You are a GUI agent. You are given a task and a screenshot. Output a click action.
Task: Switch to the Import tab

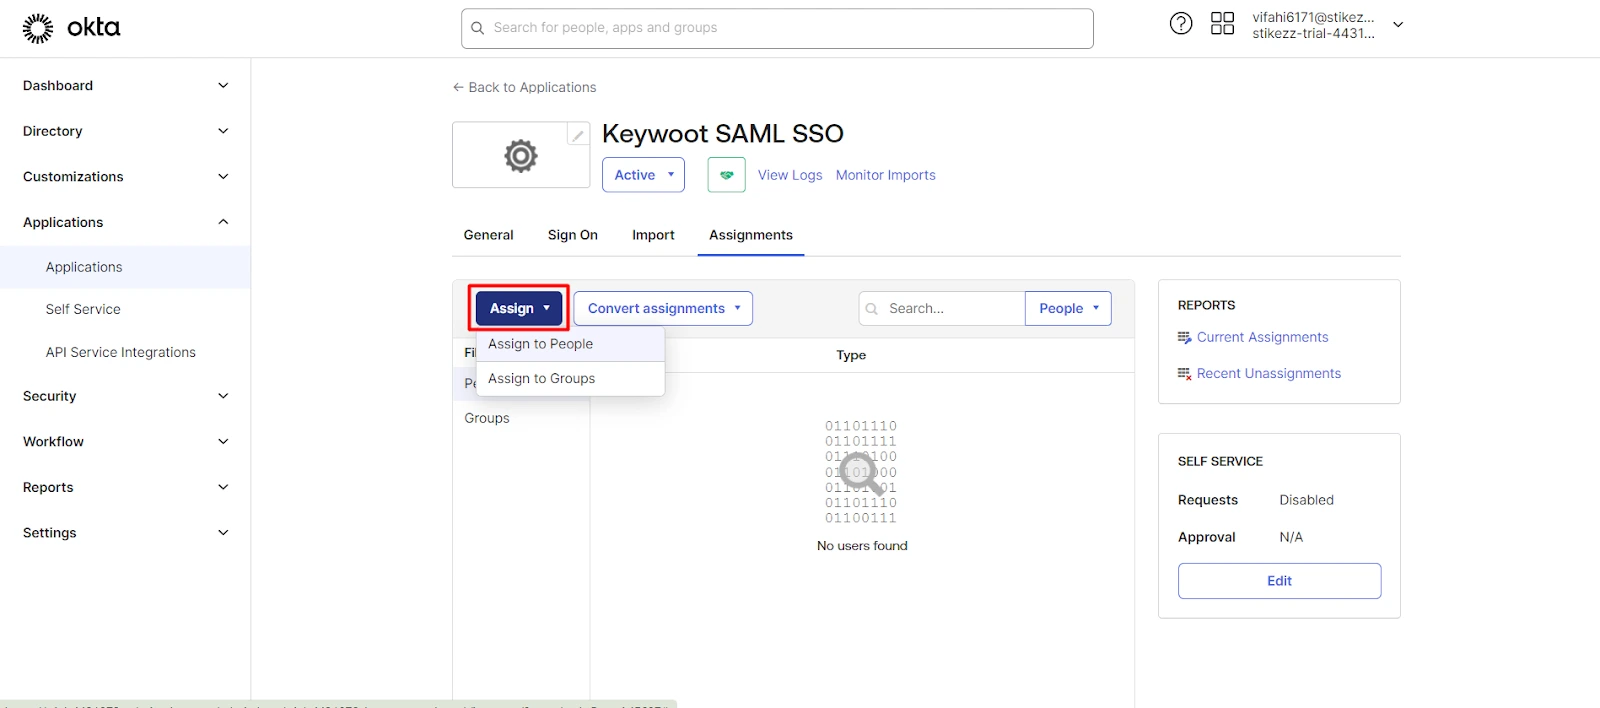pos(653,235)
